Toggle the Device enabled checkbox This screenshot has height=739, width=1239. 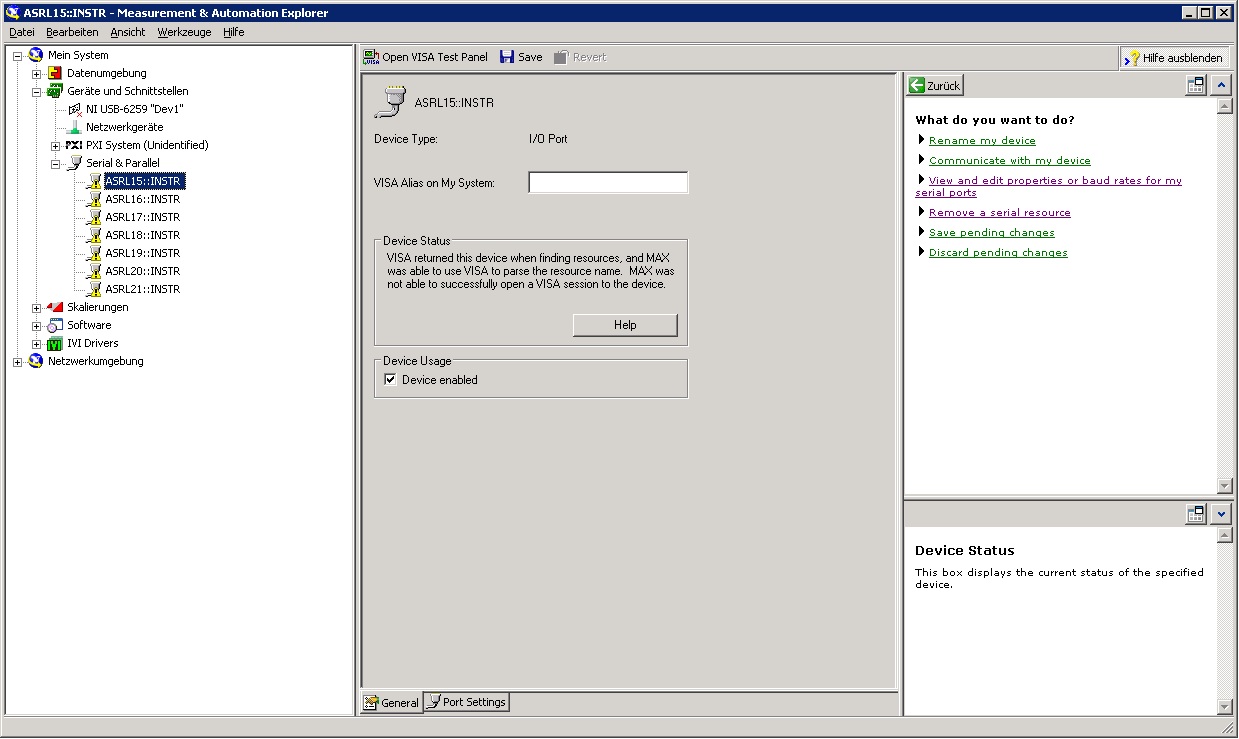[391, 380]
